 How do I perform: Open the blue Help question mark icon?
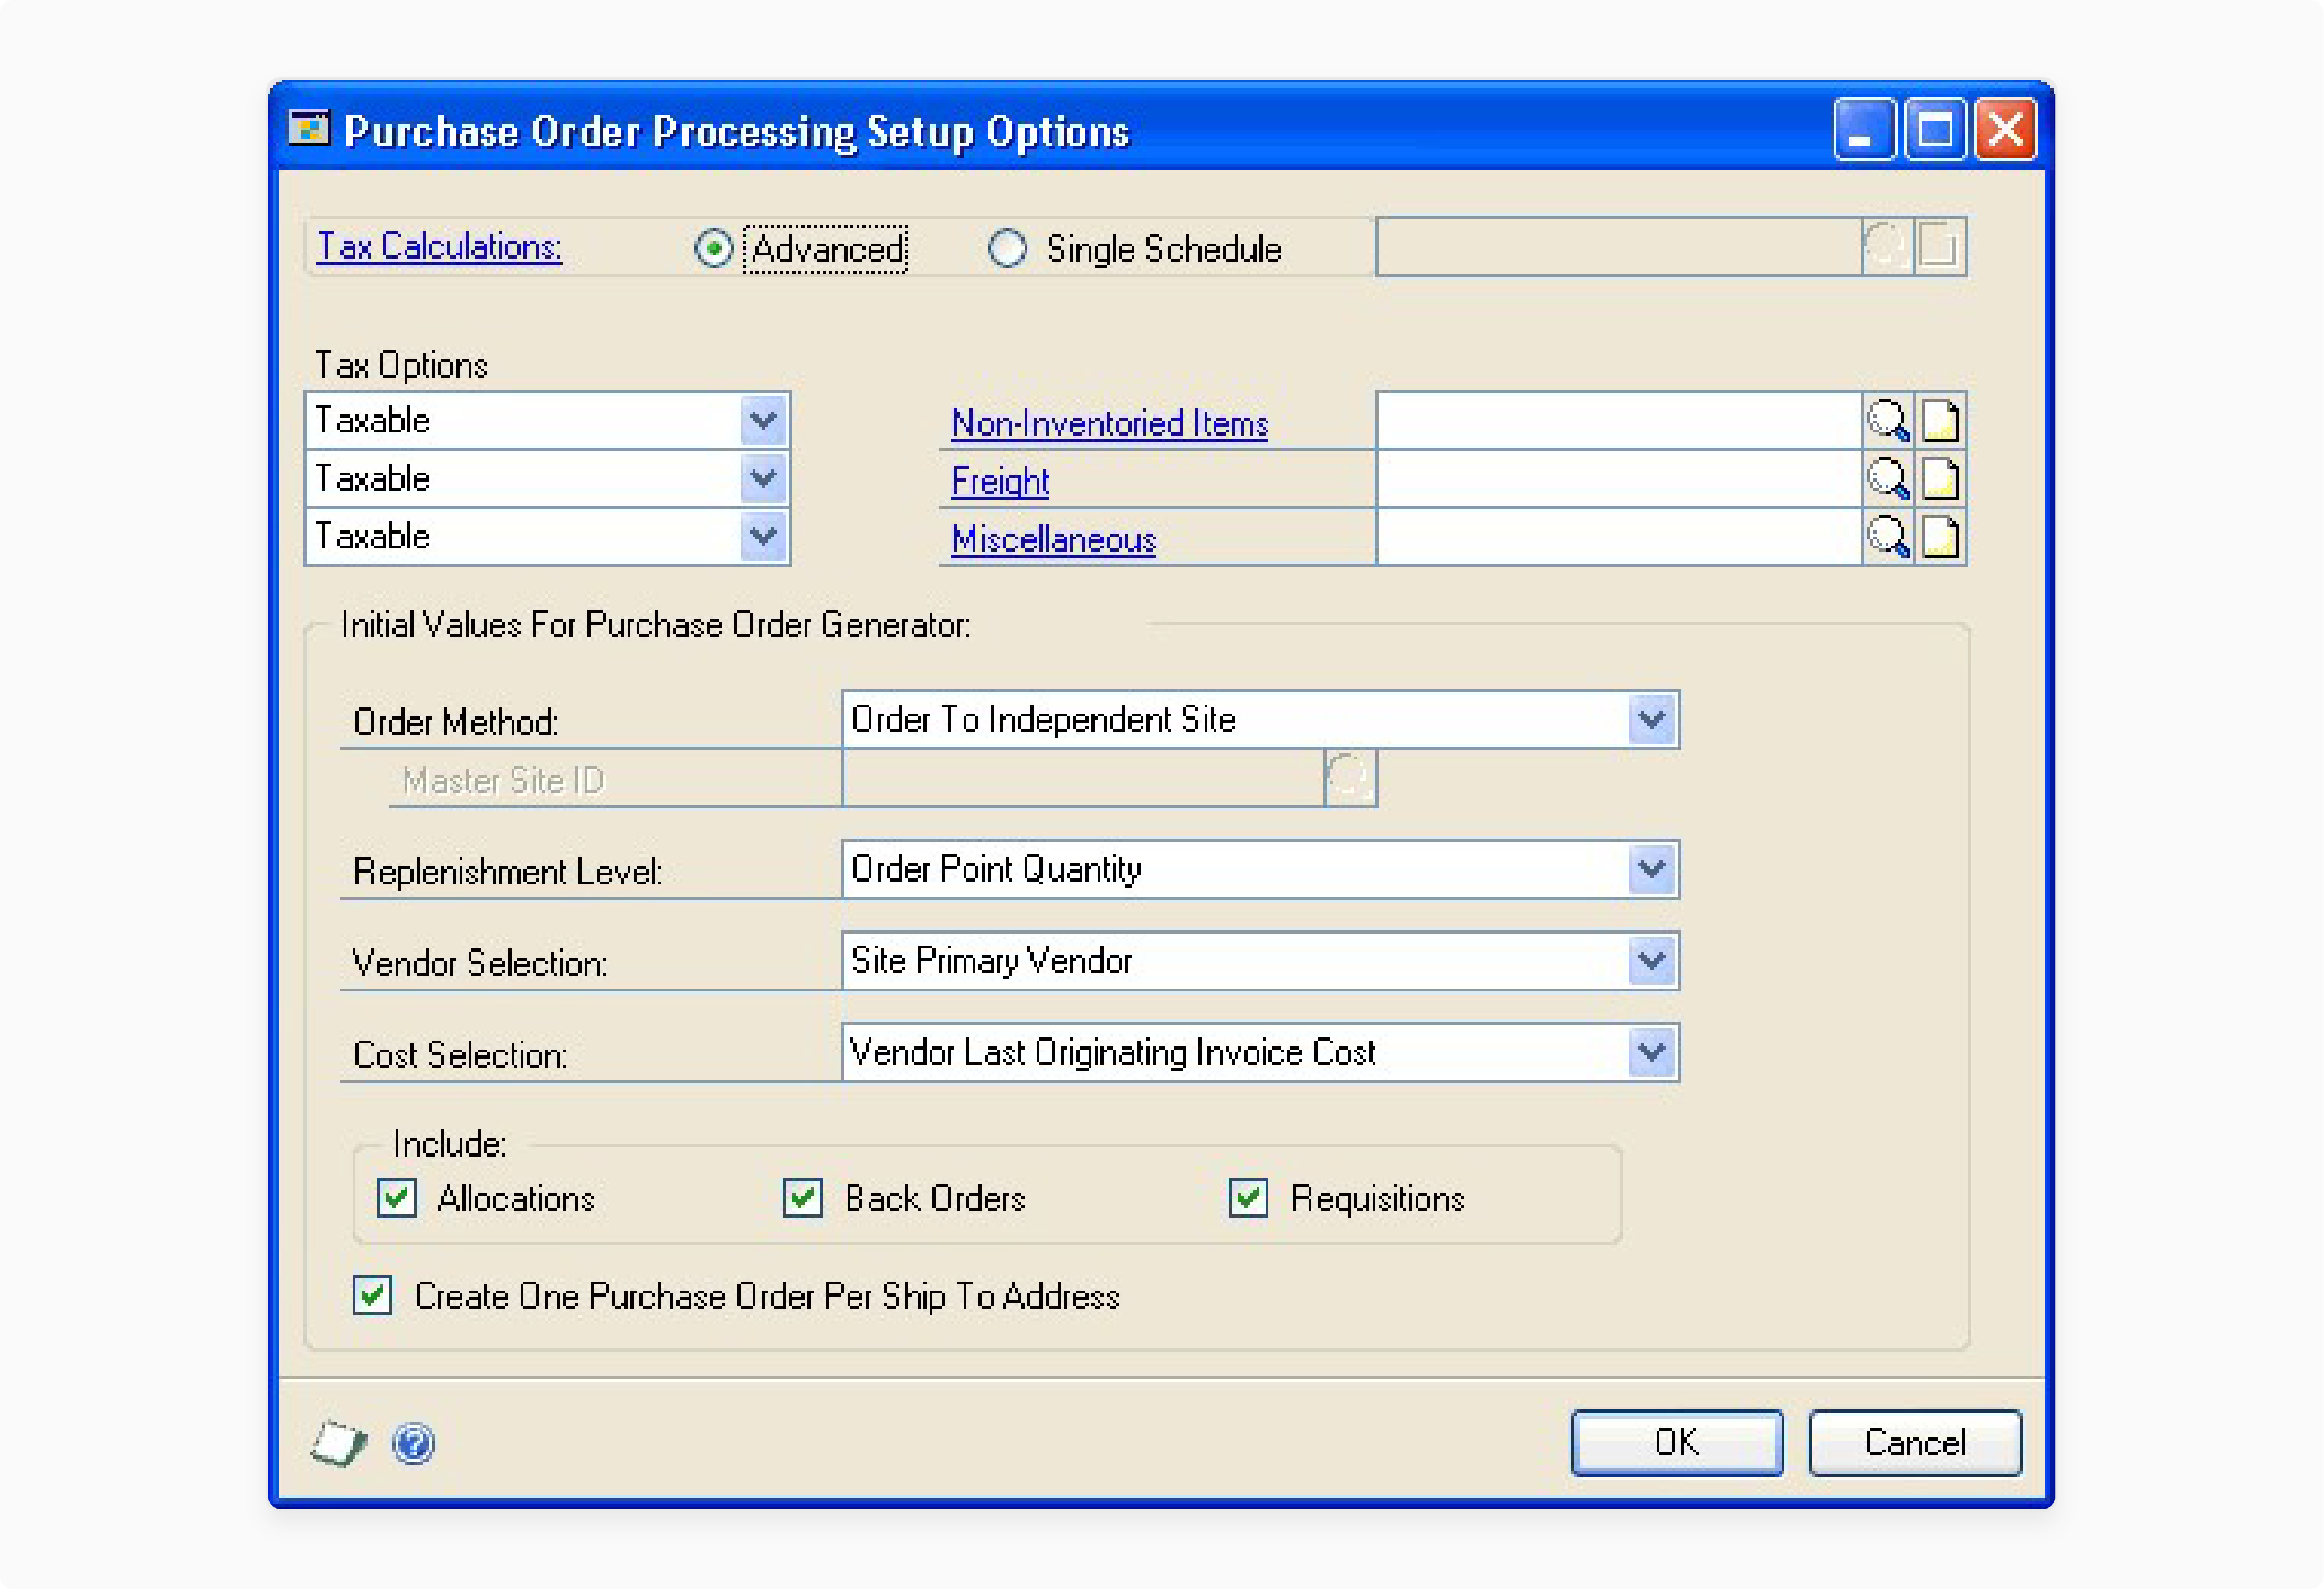tap(413, 1443)
